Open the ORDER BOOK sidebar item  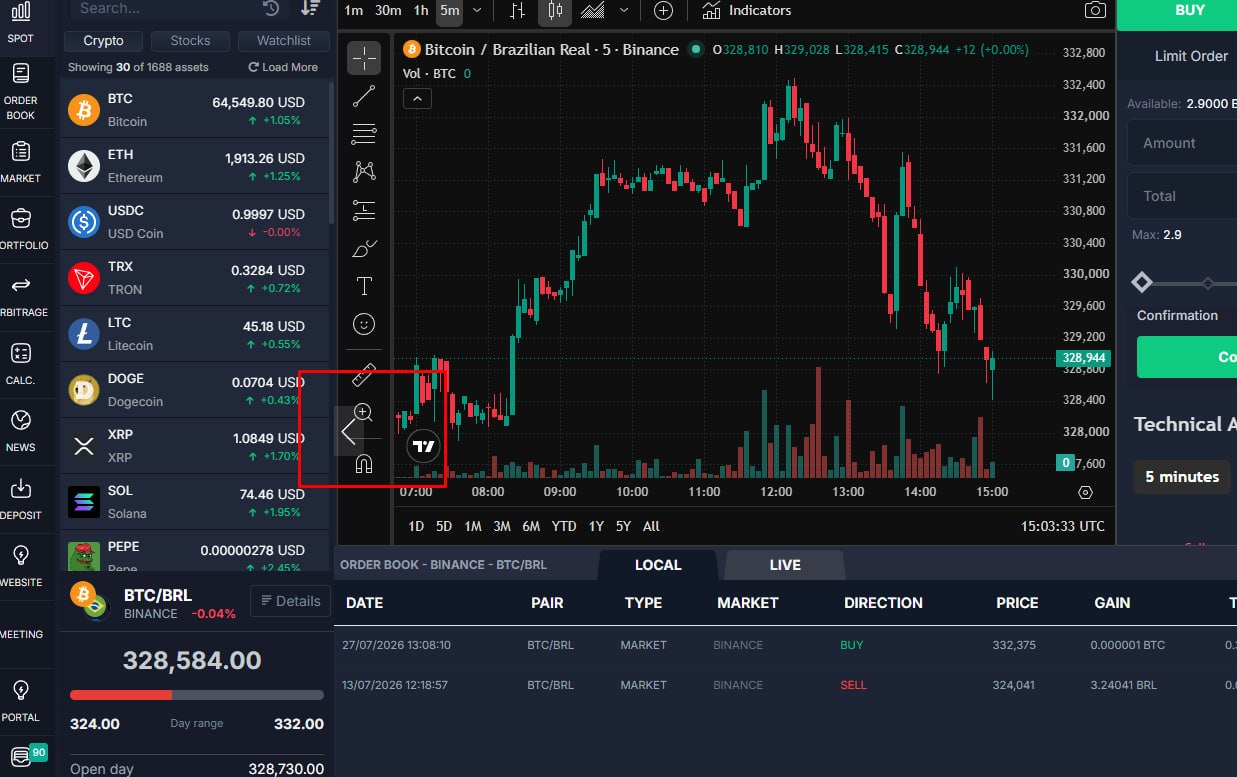(x=20, y=91)
